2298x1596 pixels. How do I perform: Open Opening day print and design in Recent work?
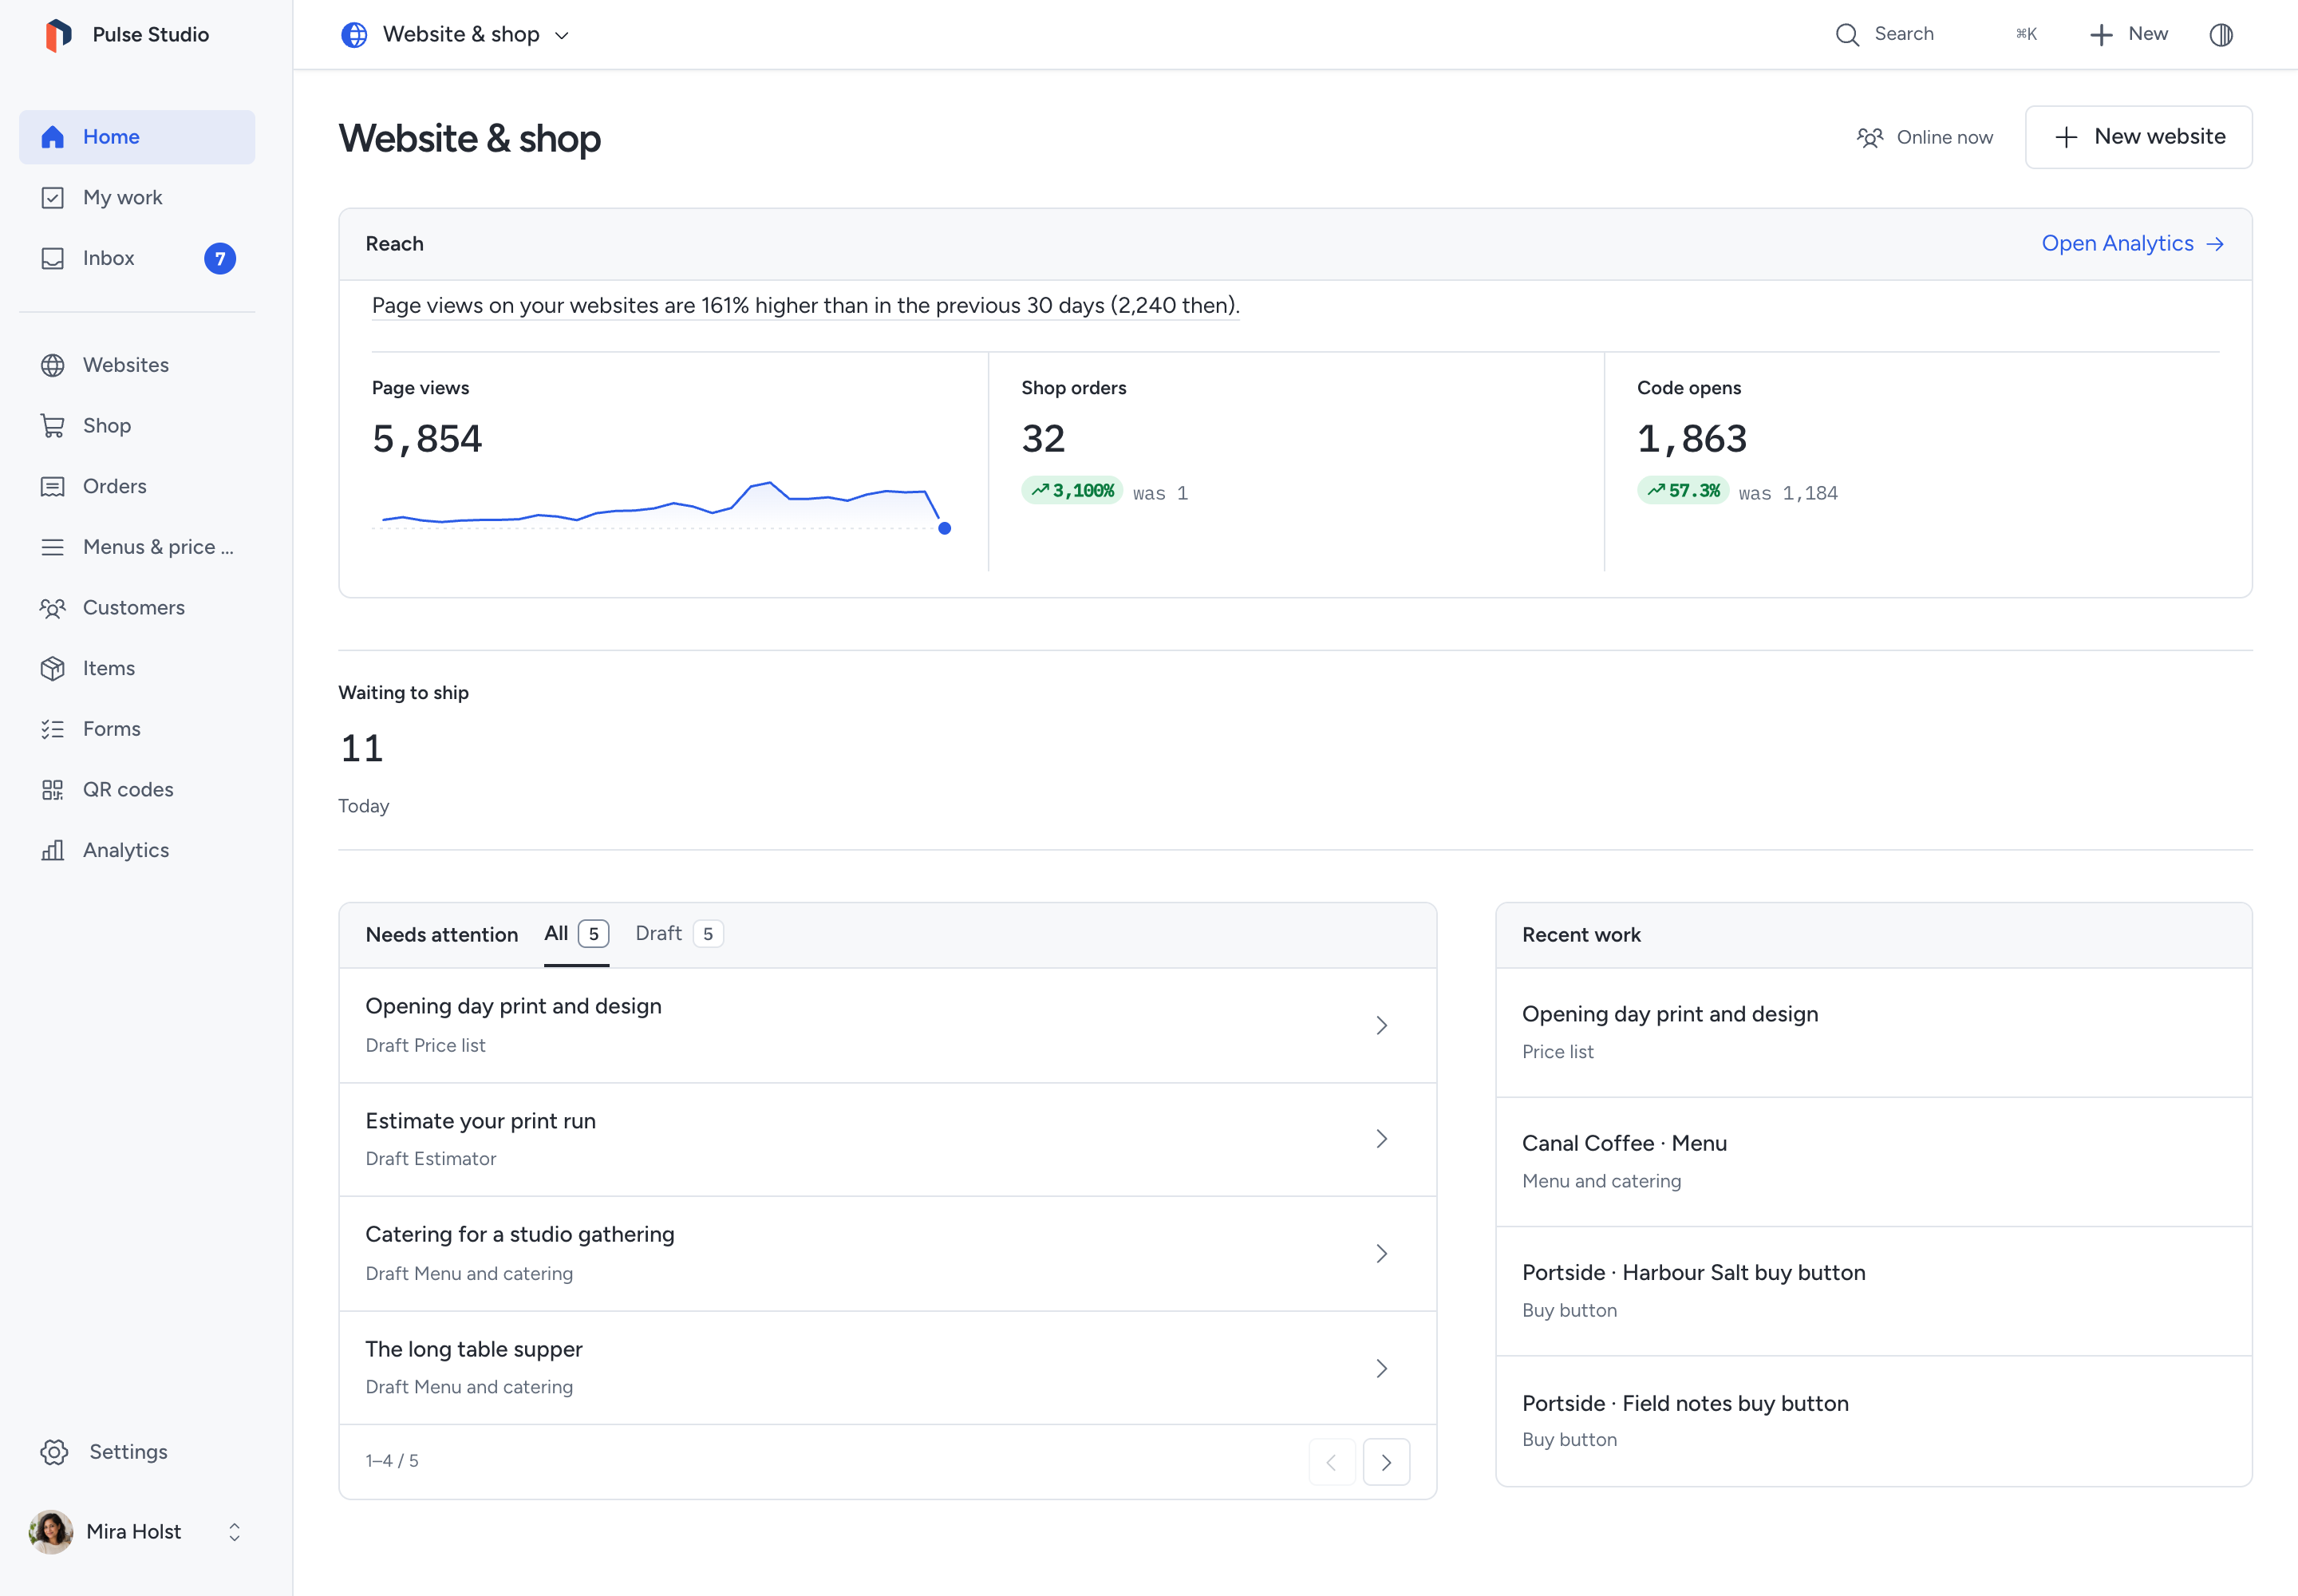[1873, 1033]
